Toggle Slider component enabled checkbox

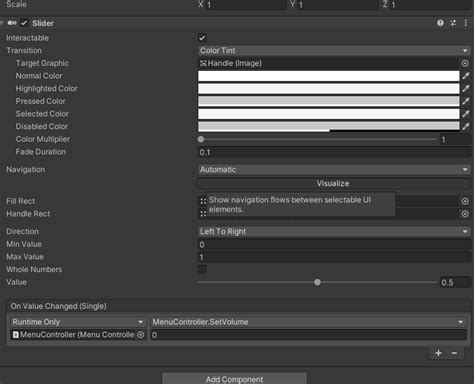[24, 23]
